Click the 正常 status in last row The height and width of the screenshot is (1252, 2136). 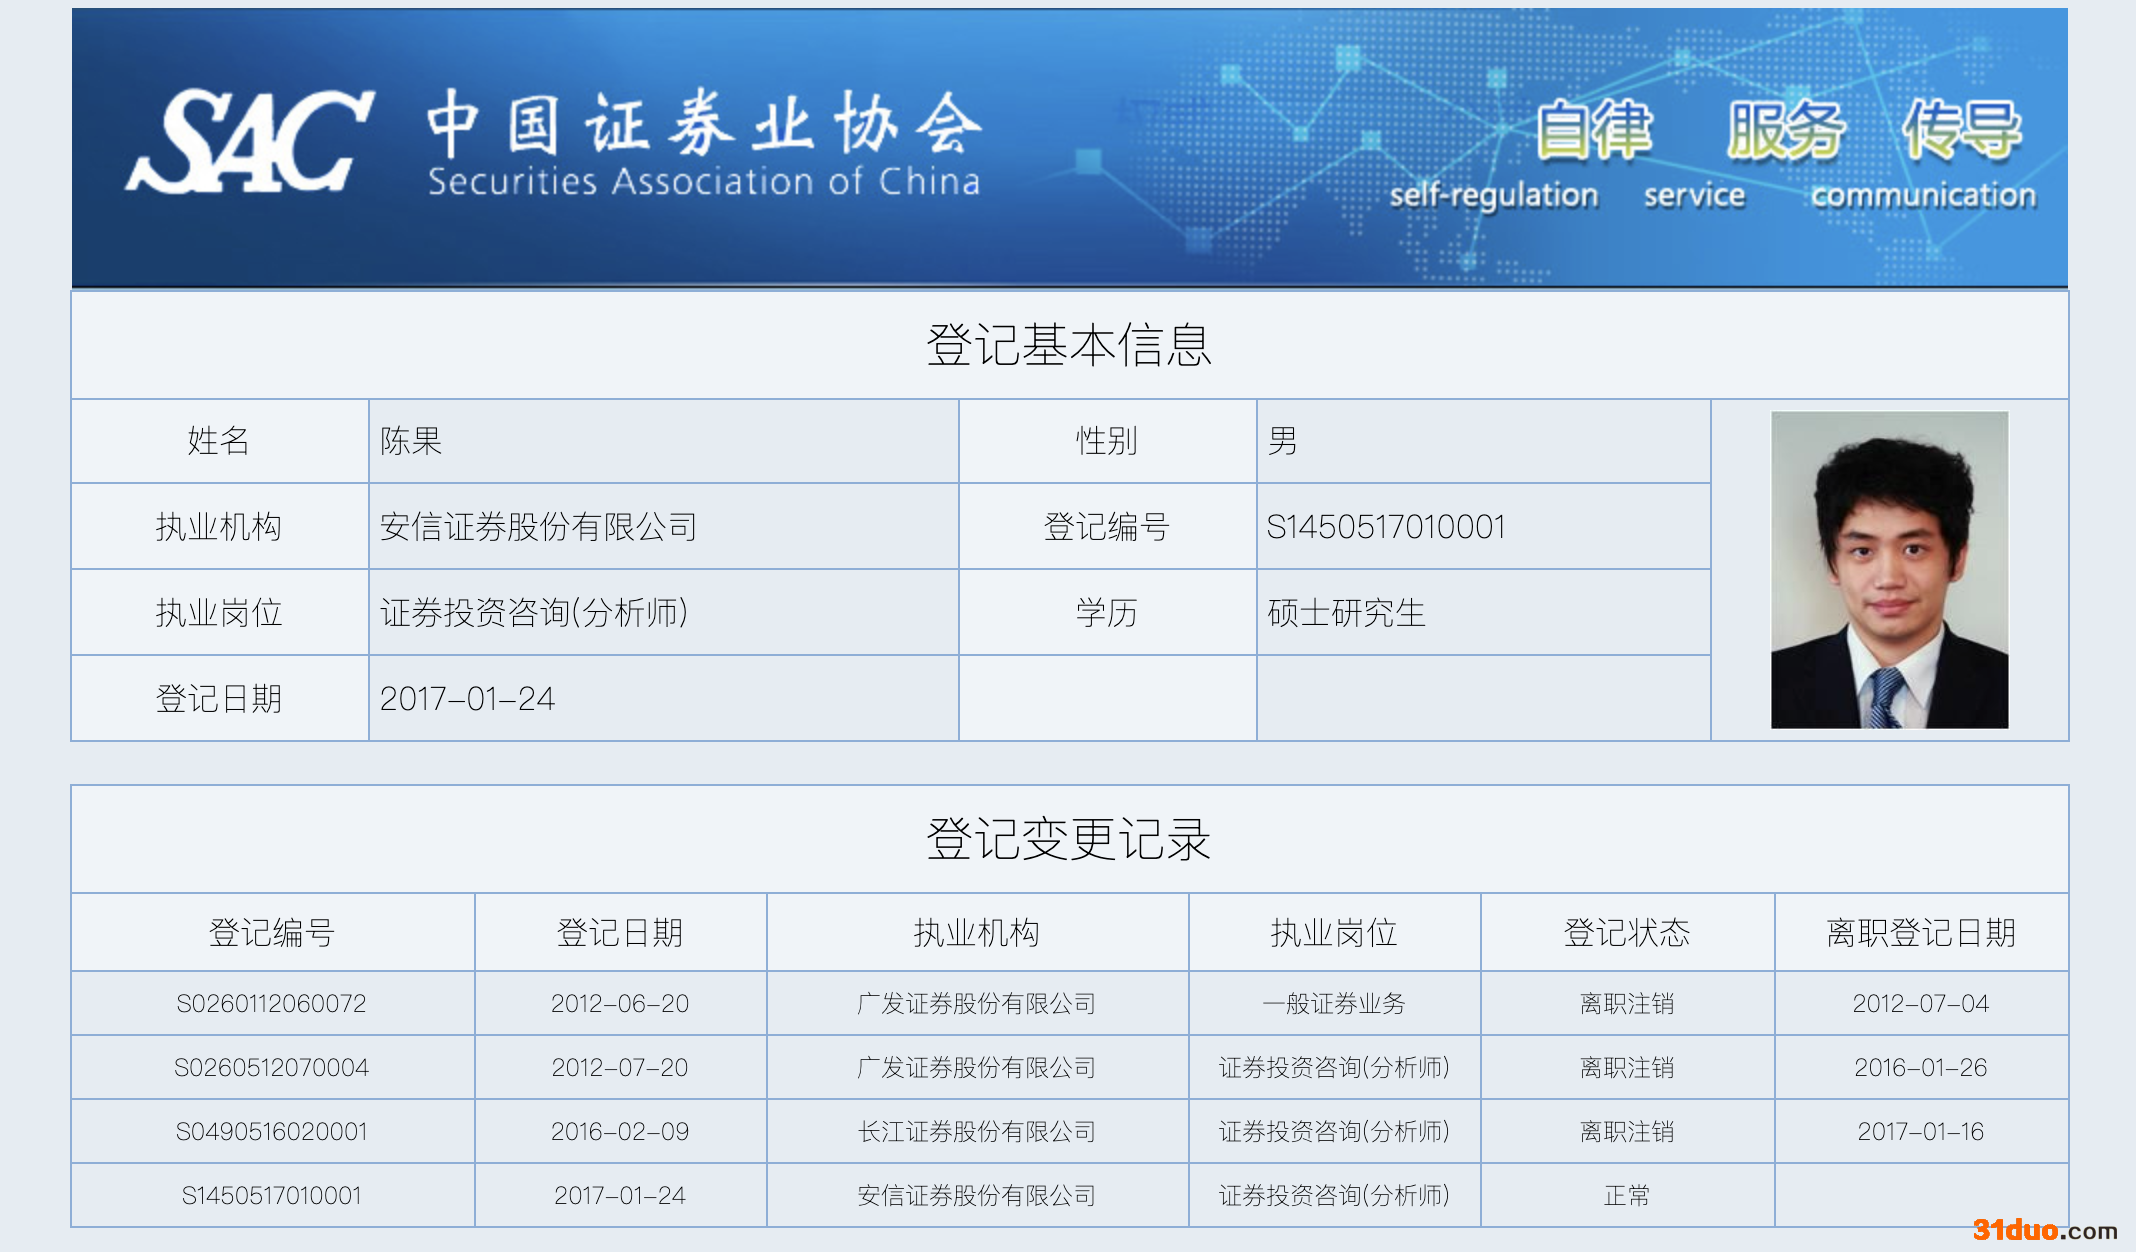point(1626,1195)
